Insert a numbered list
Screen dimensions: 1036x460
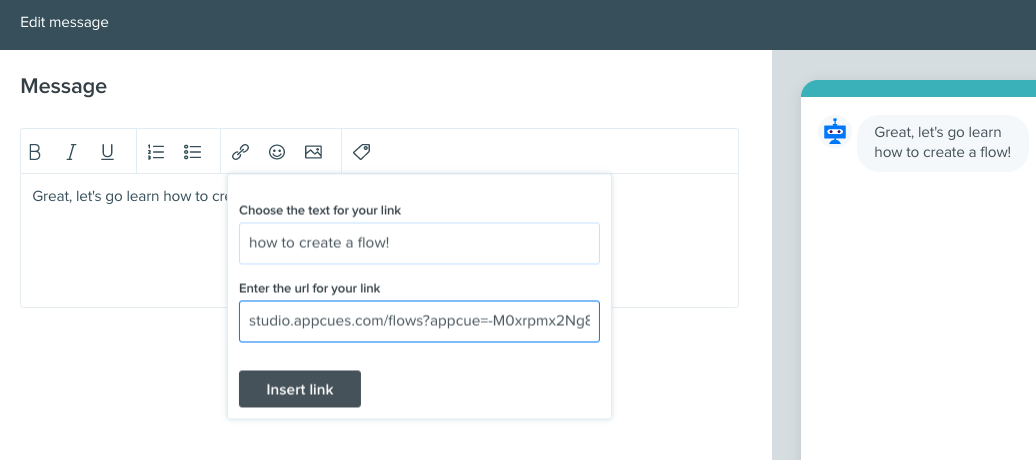point(156,152)
